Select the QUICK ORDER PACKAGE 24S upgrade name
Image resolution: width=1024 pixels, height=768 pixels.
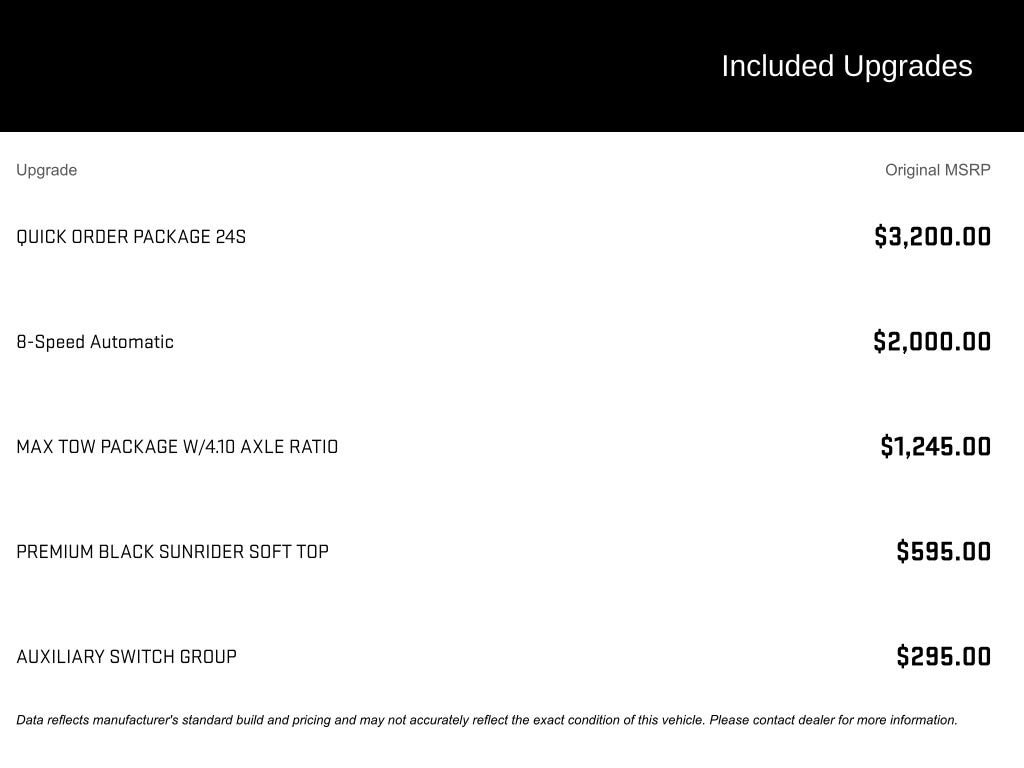130,237
